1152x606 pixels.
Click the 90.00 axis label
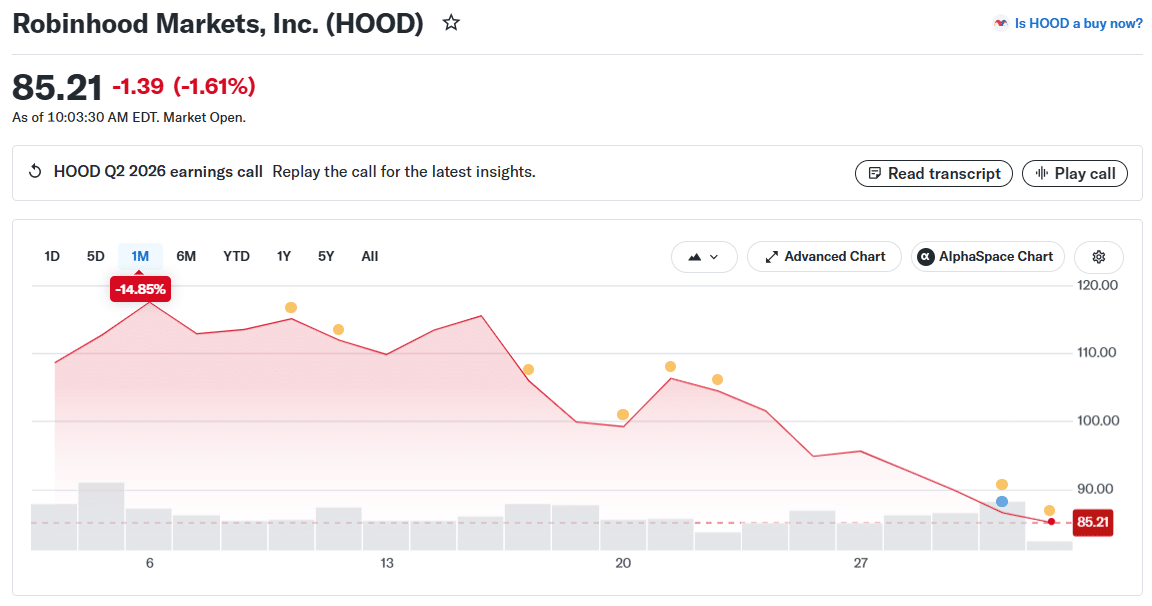[1095, 489]
